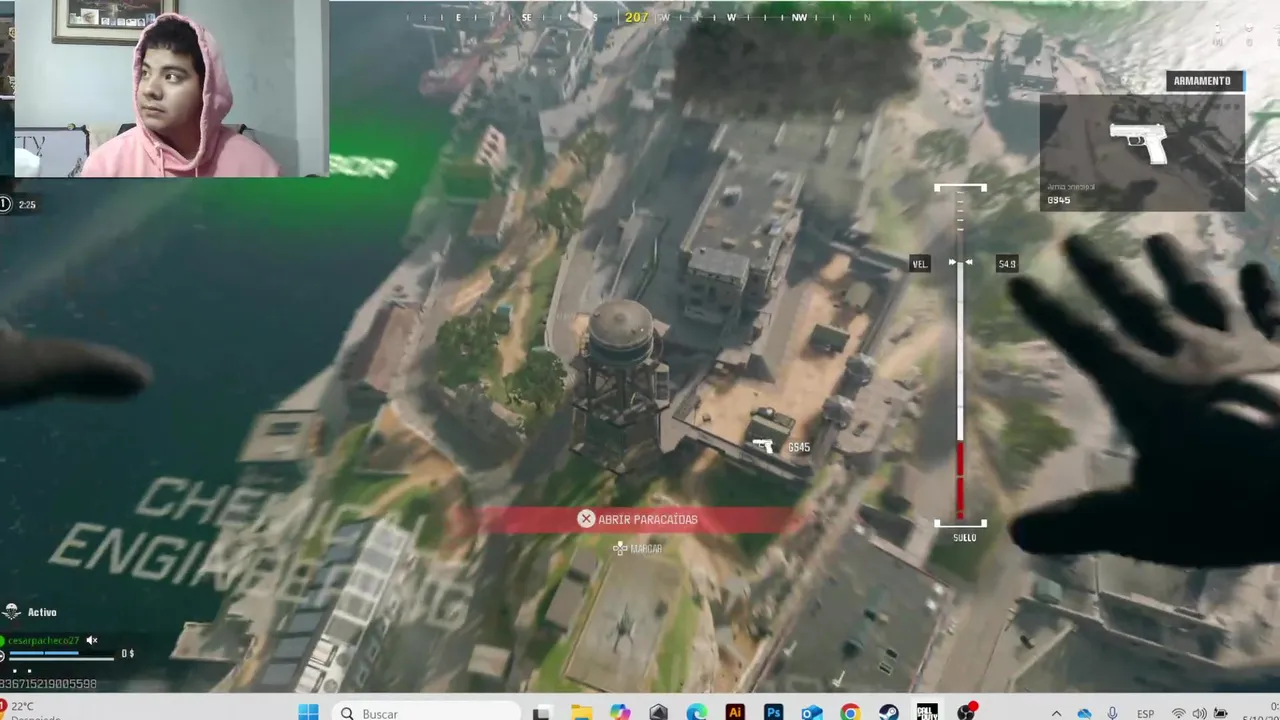This screenshot has height=720, width=1280.
Task: Click the X icon on Abrir Paracaídas prompt
Action: 586,518
